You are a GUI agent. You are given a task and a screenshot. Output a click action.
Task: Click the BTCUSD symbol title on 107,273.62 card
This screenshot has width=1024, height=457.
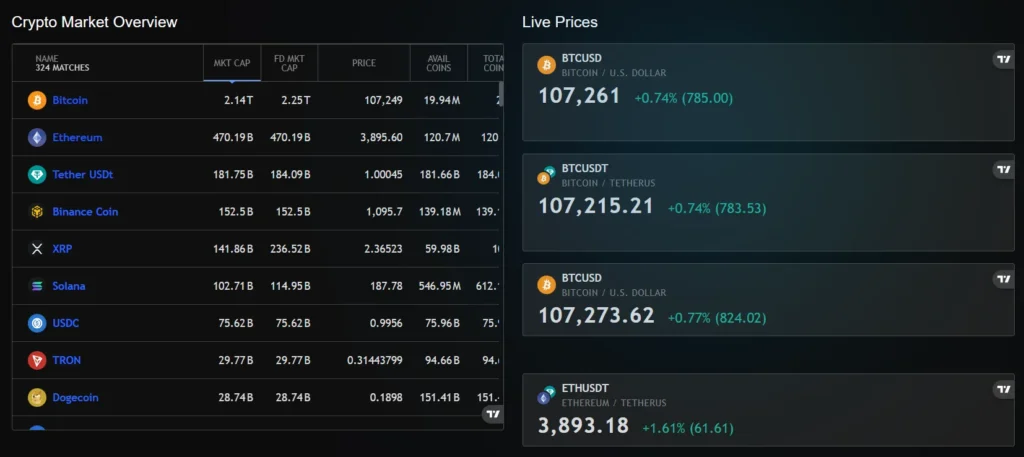[582, 278]
